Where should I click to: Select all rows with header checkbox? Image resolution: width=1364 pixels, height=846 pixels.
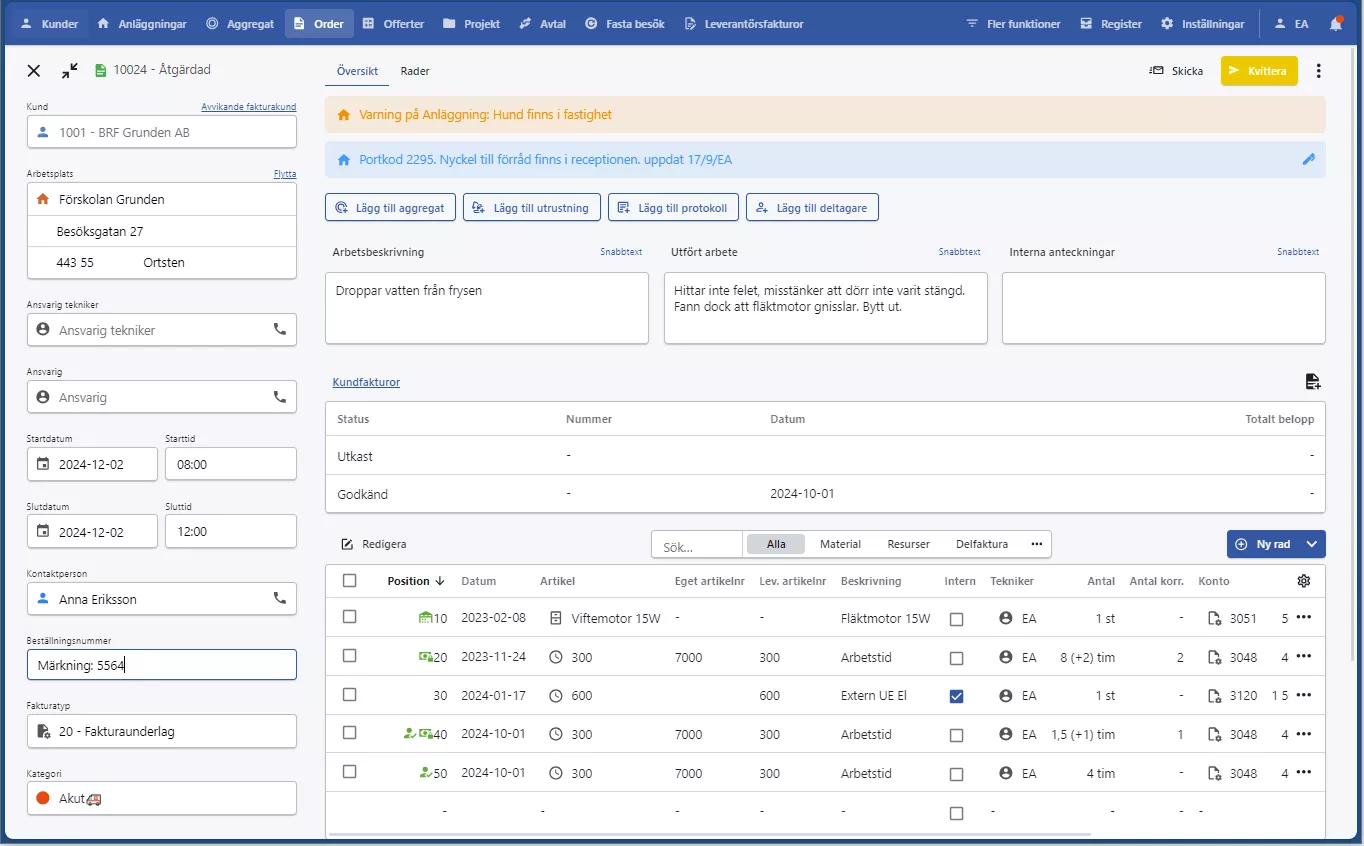349,581
